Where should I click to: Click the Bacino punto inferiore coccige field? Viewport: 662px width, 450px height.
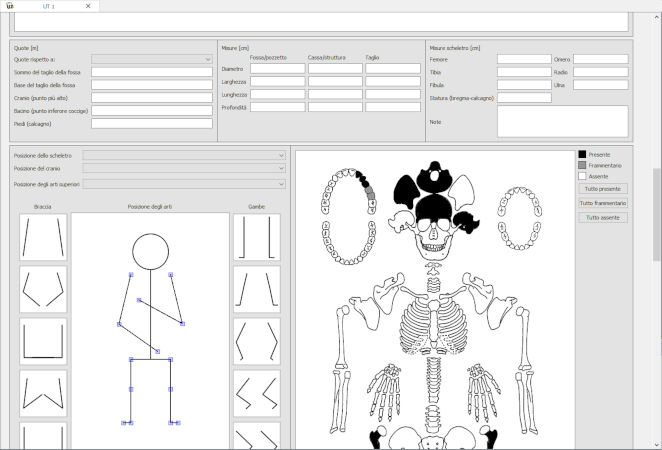click(x=152, y=111)
